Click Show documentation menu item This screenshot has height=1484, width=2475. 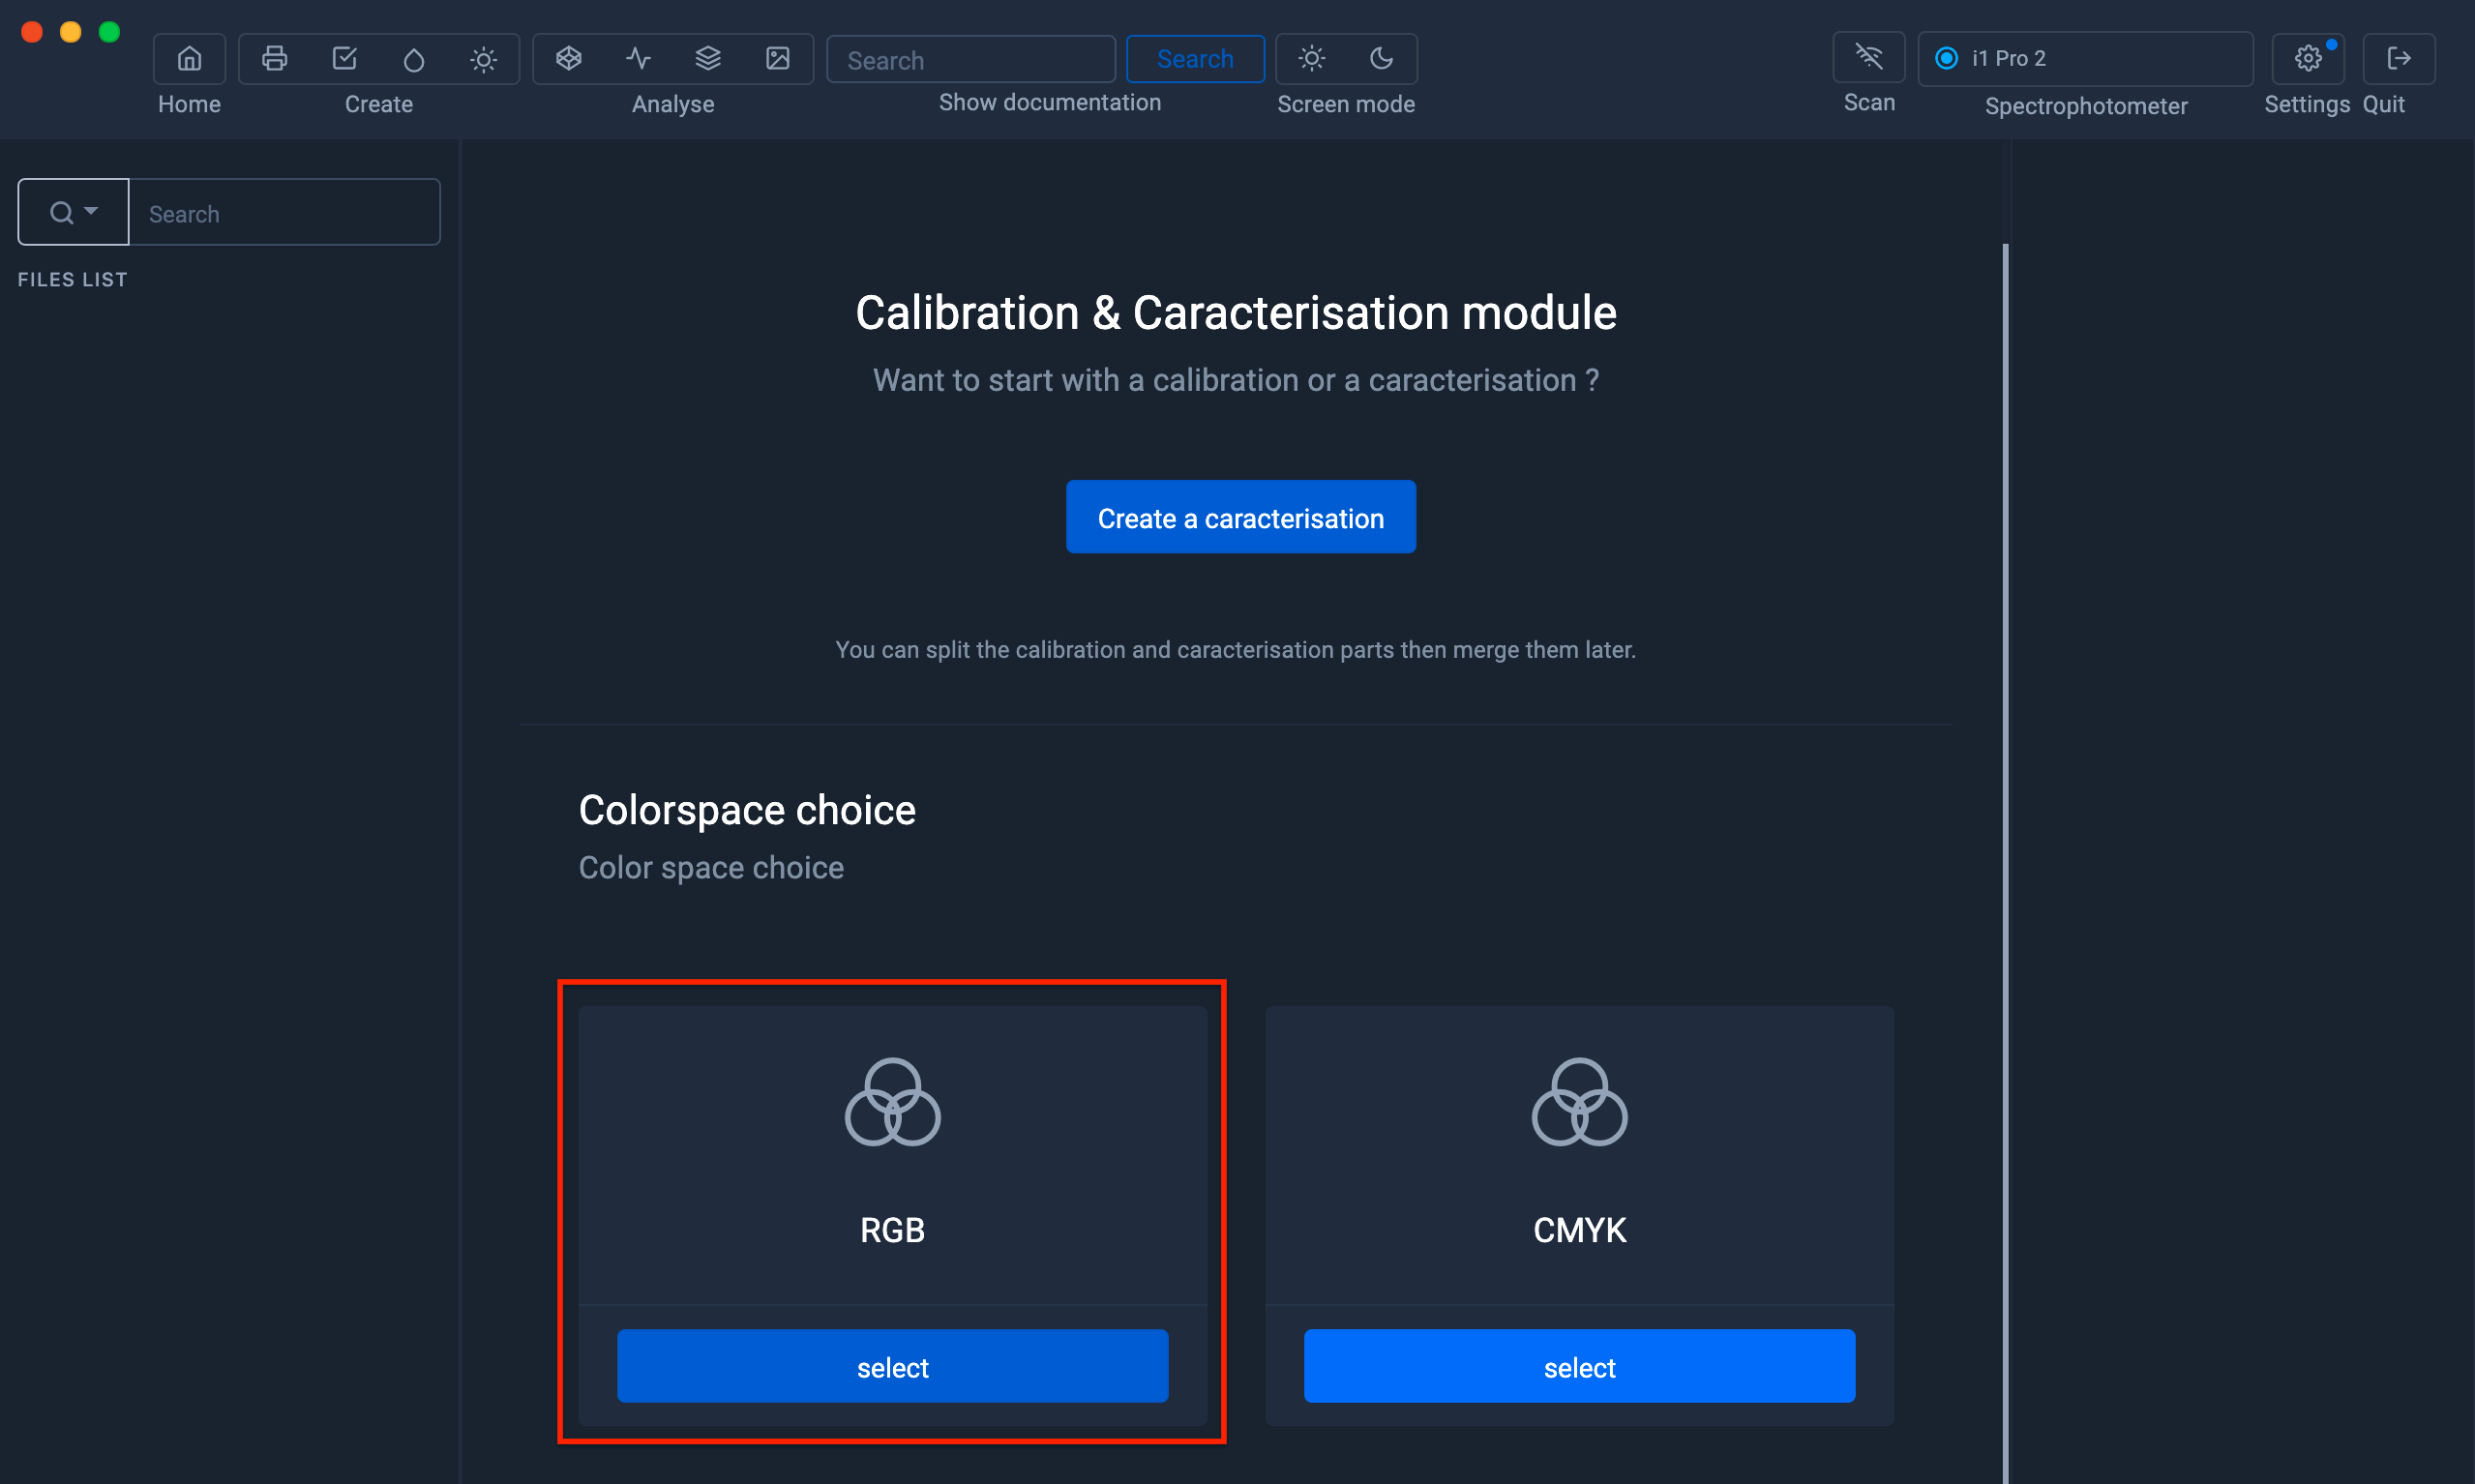[1050, 101]
